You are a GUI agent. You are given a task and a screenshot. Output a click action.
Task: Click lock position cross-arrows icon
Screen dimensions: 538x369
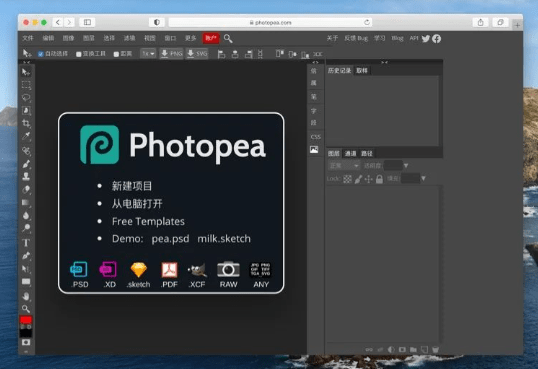[369, 179]
